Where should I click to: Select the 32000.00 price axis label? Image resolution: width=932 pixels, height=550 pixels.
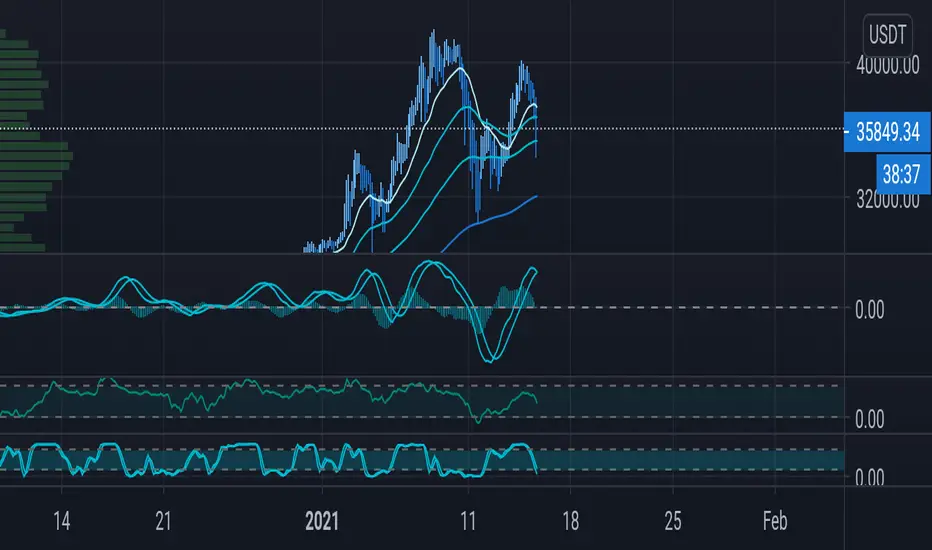(x=887, y=199)
